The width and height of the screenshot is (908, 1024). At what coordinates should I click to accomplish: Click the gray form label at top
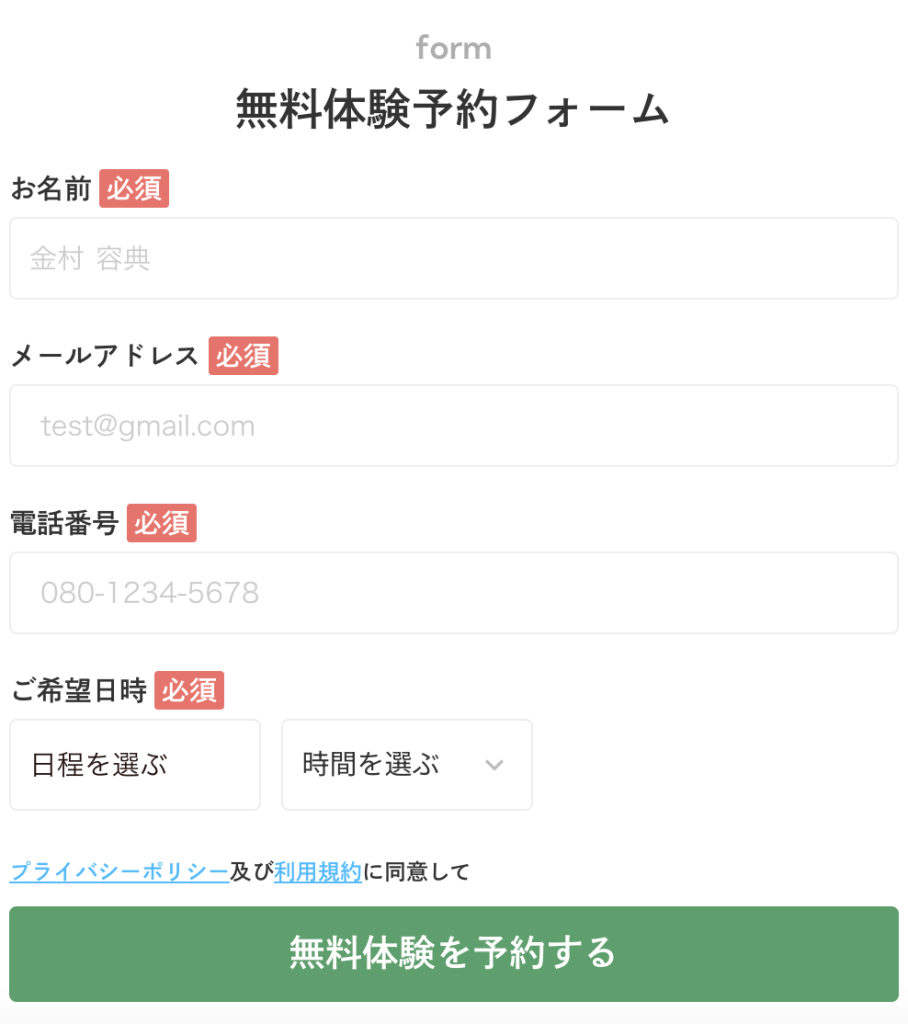[x=453, y=47]
